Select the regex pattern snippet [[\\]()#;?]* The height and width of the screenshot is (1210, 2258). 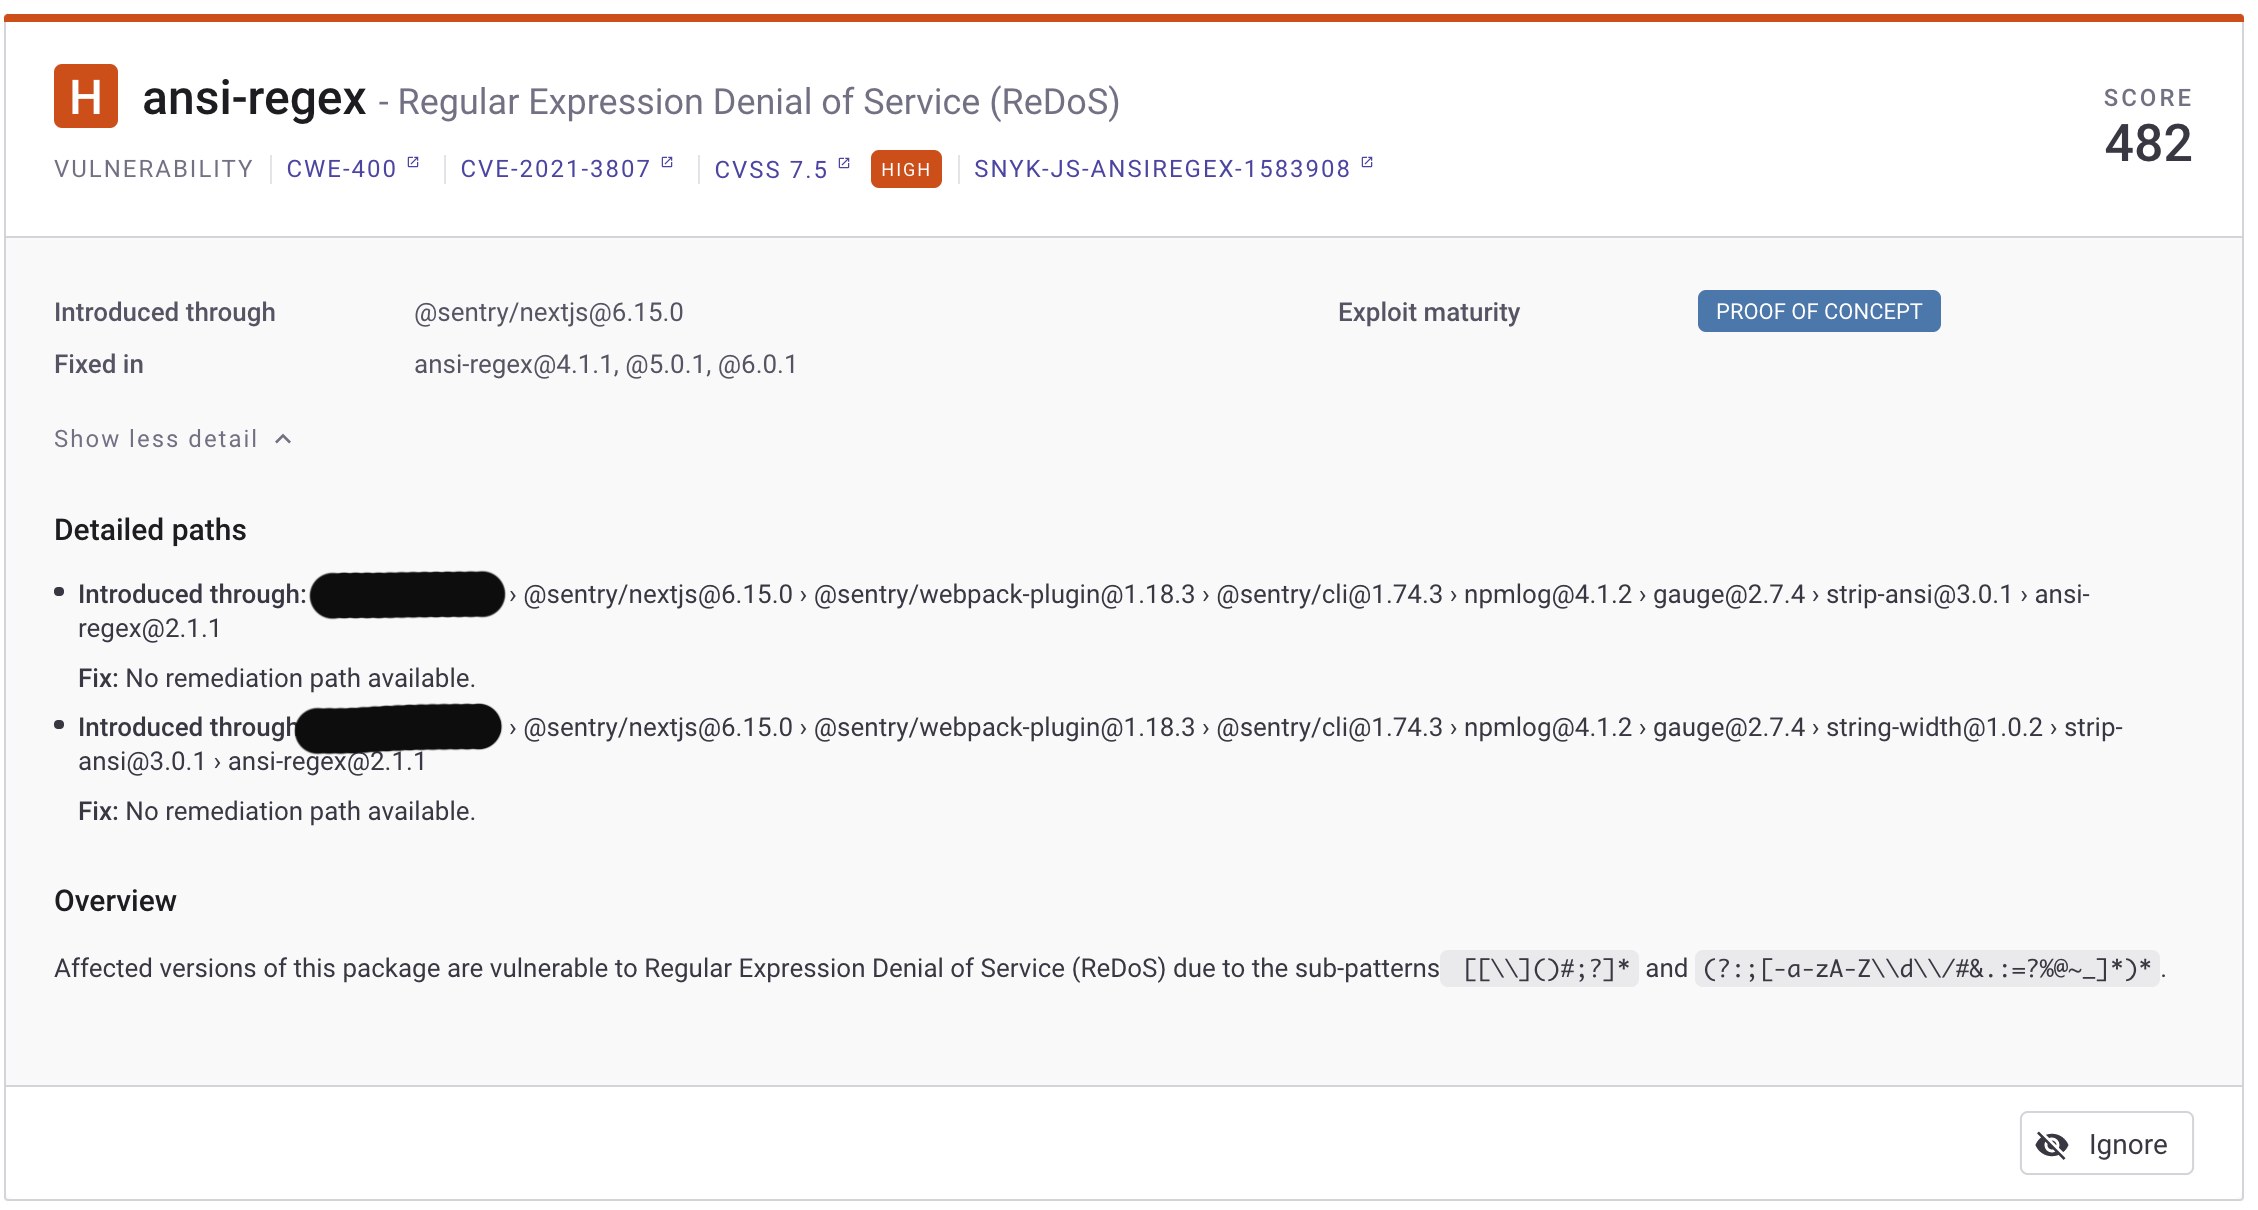click(1540, 968)
